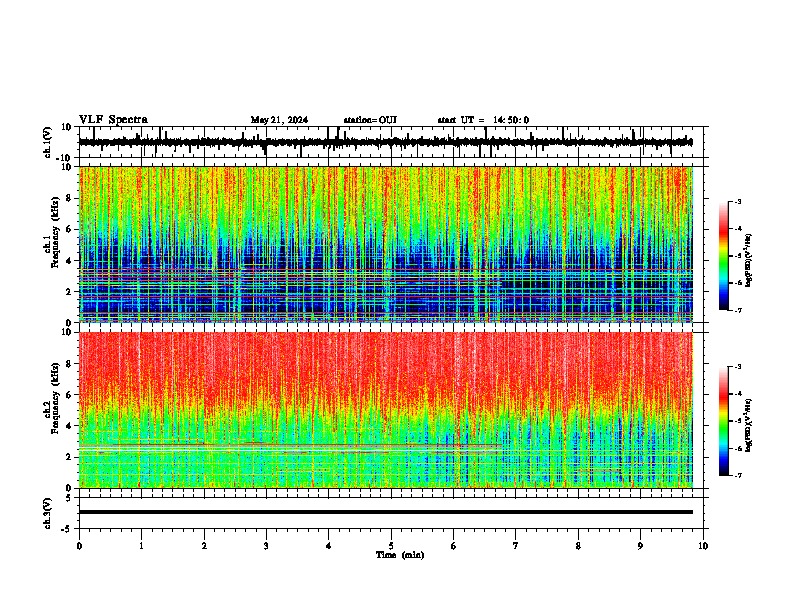
Task: Click the '-7' label on ch.2 colorbar
Action: click(738, 475)
